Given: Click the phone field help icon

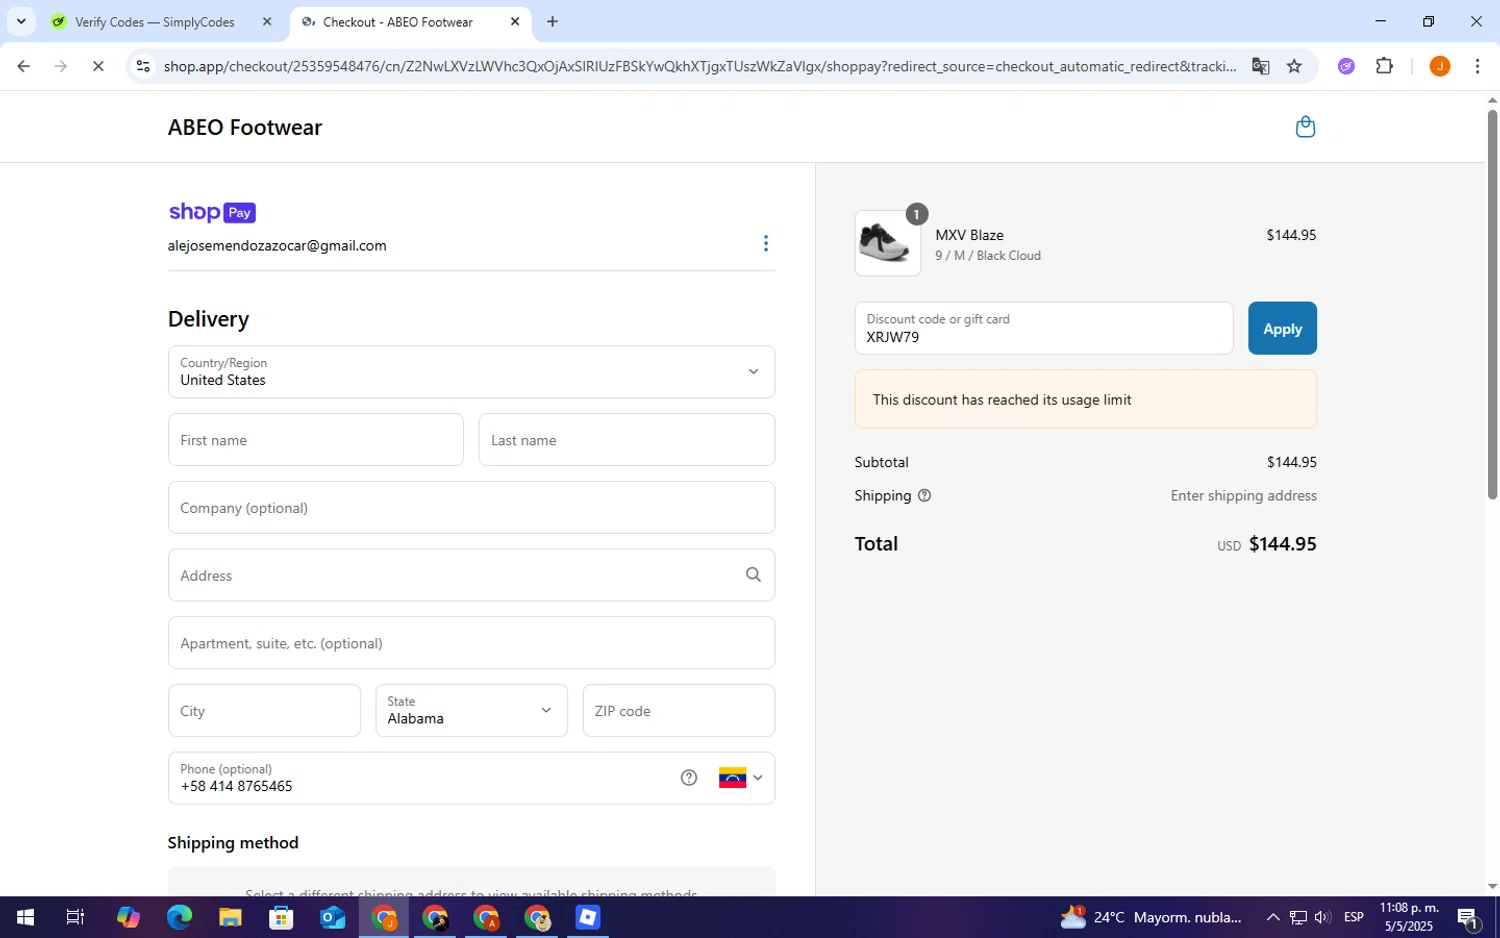Looking at the screenshot, I should point(689,778).
